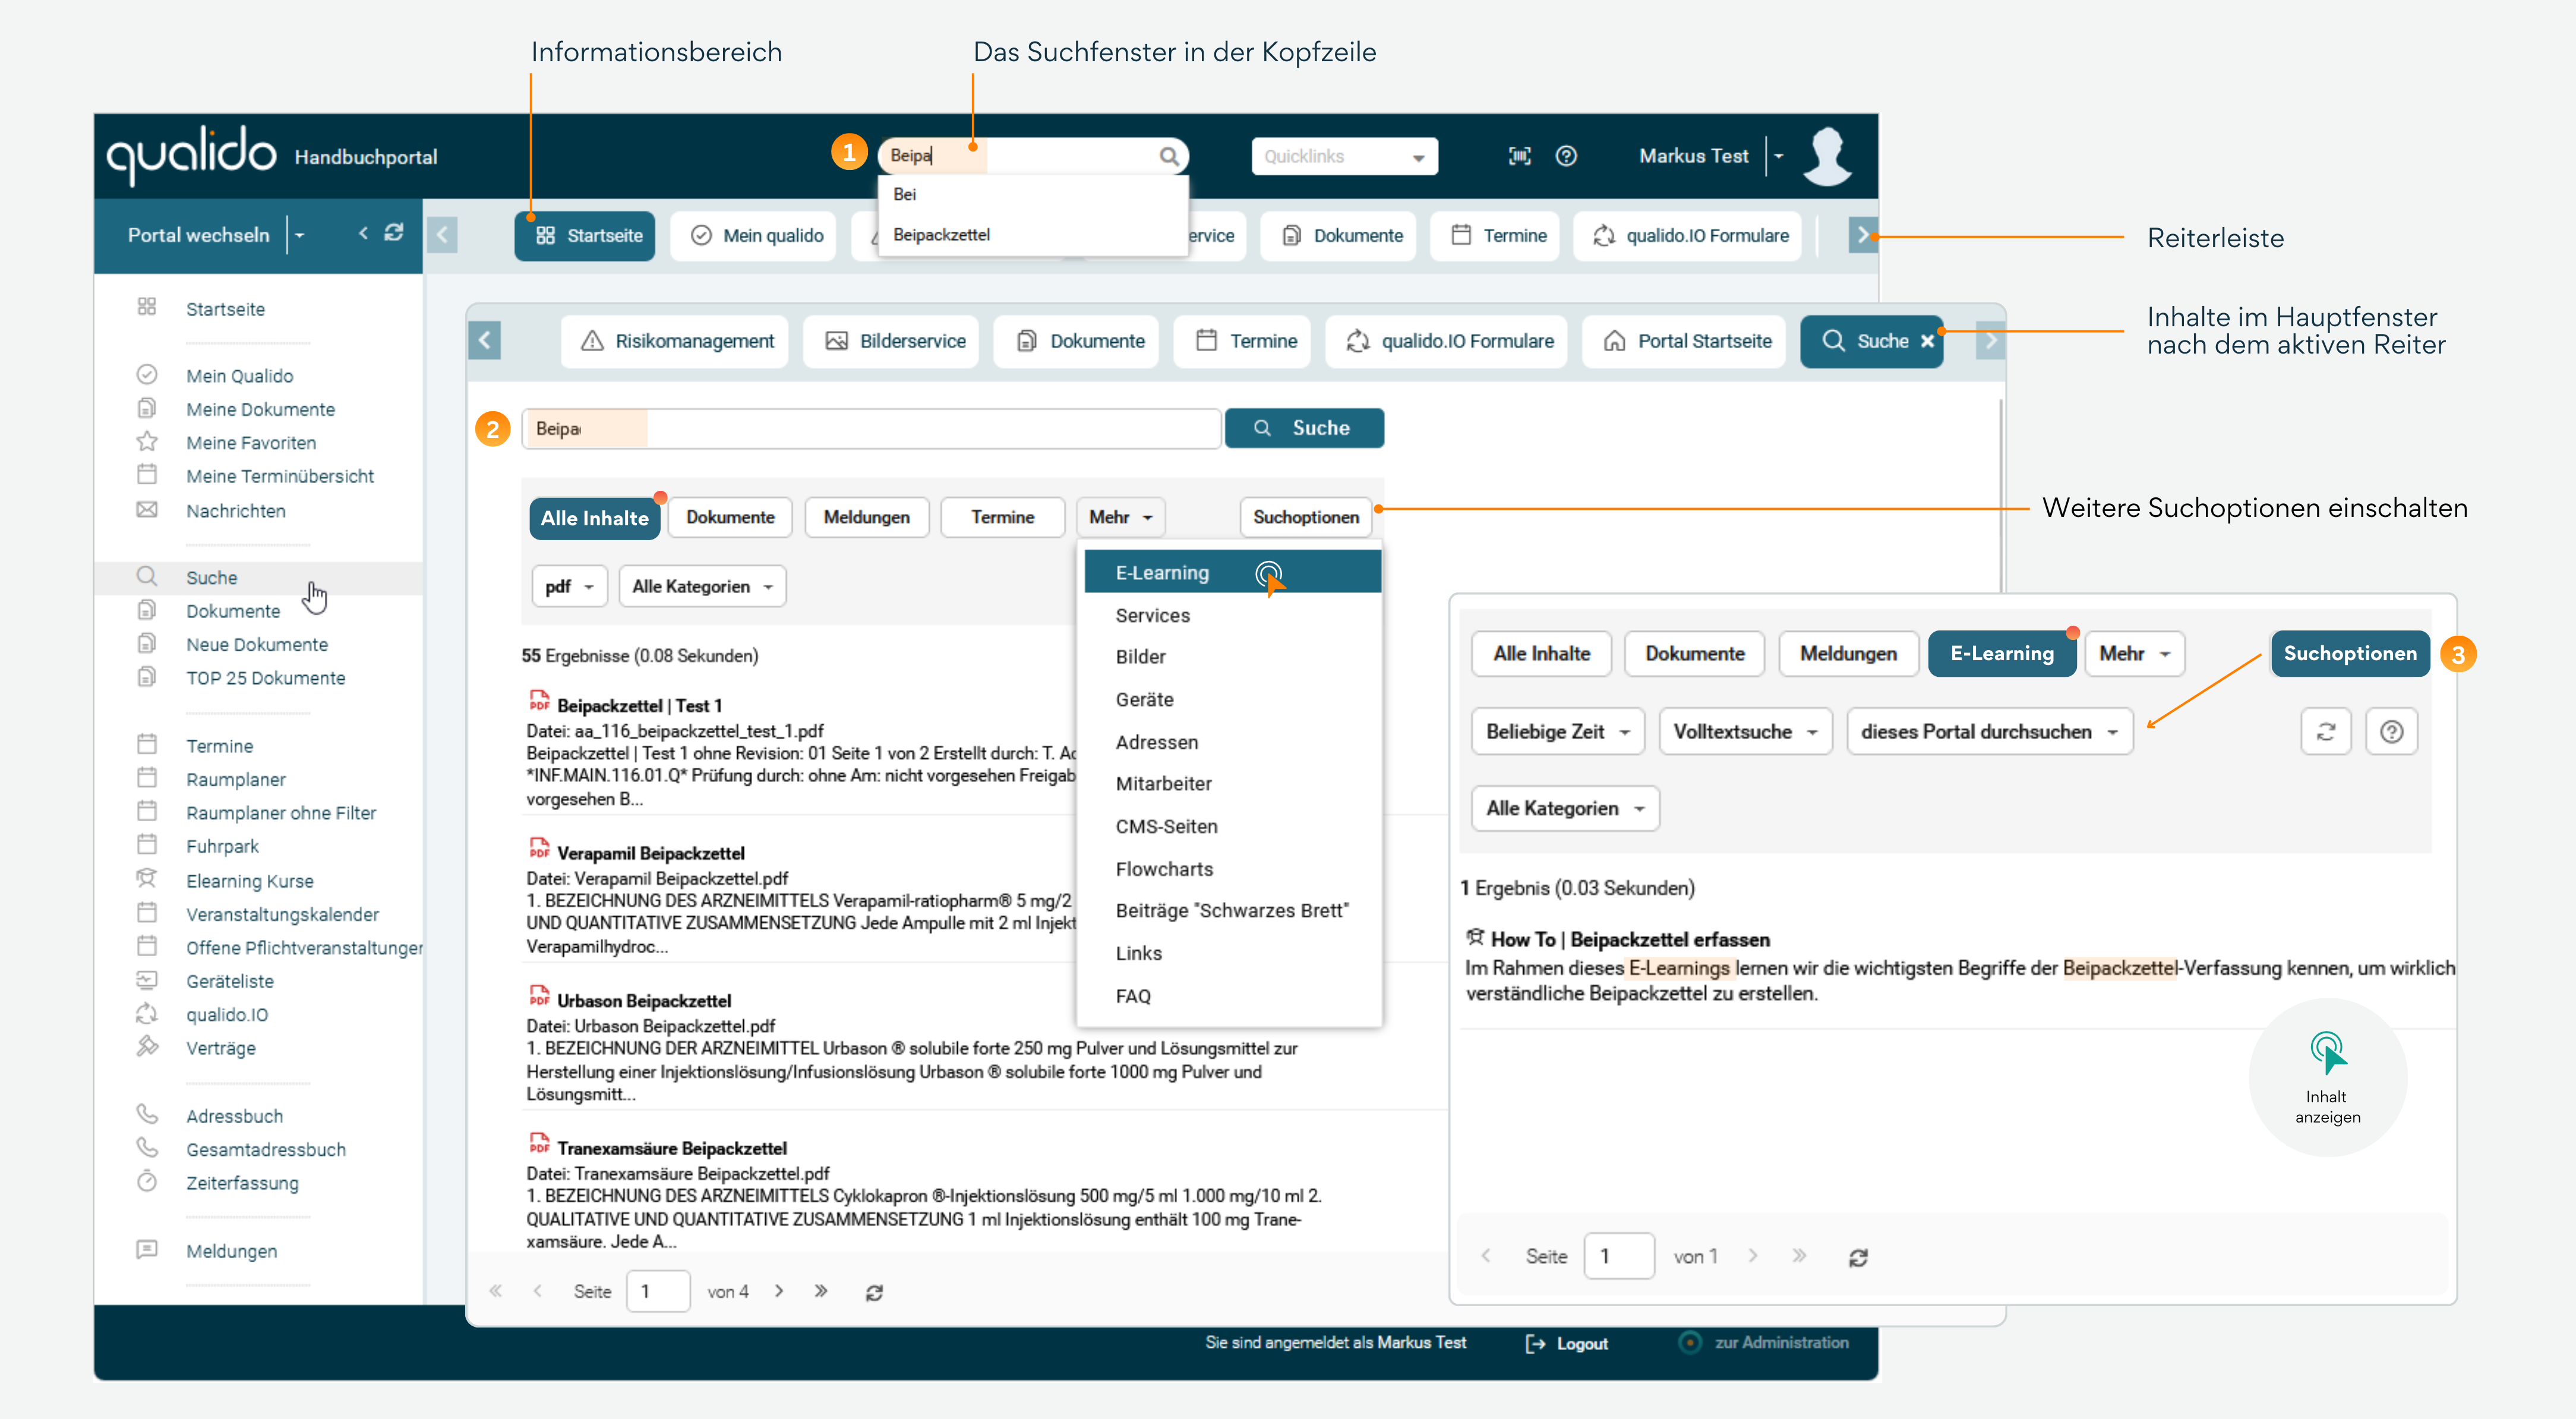This screenshot has width=2576, height=1419.
Task: Select FAQ from the Mehr menu
Action: point(1232,996)
